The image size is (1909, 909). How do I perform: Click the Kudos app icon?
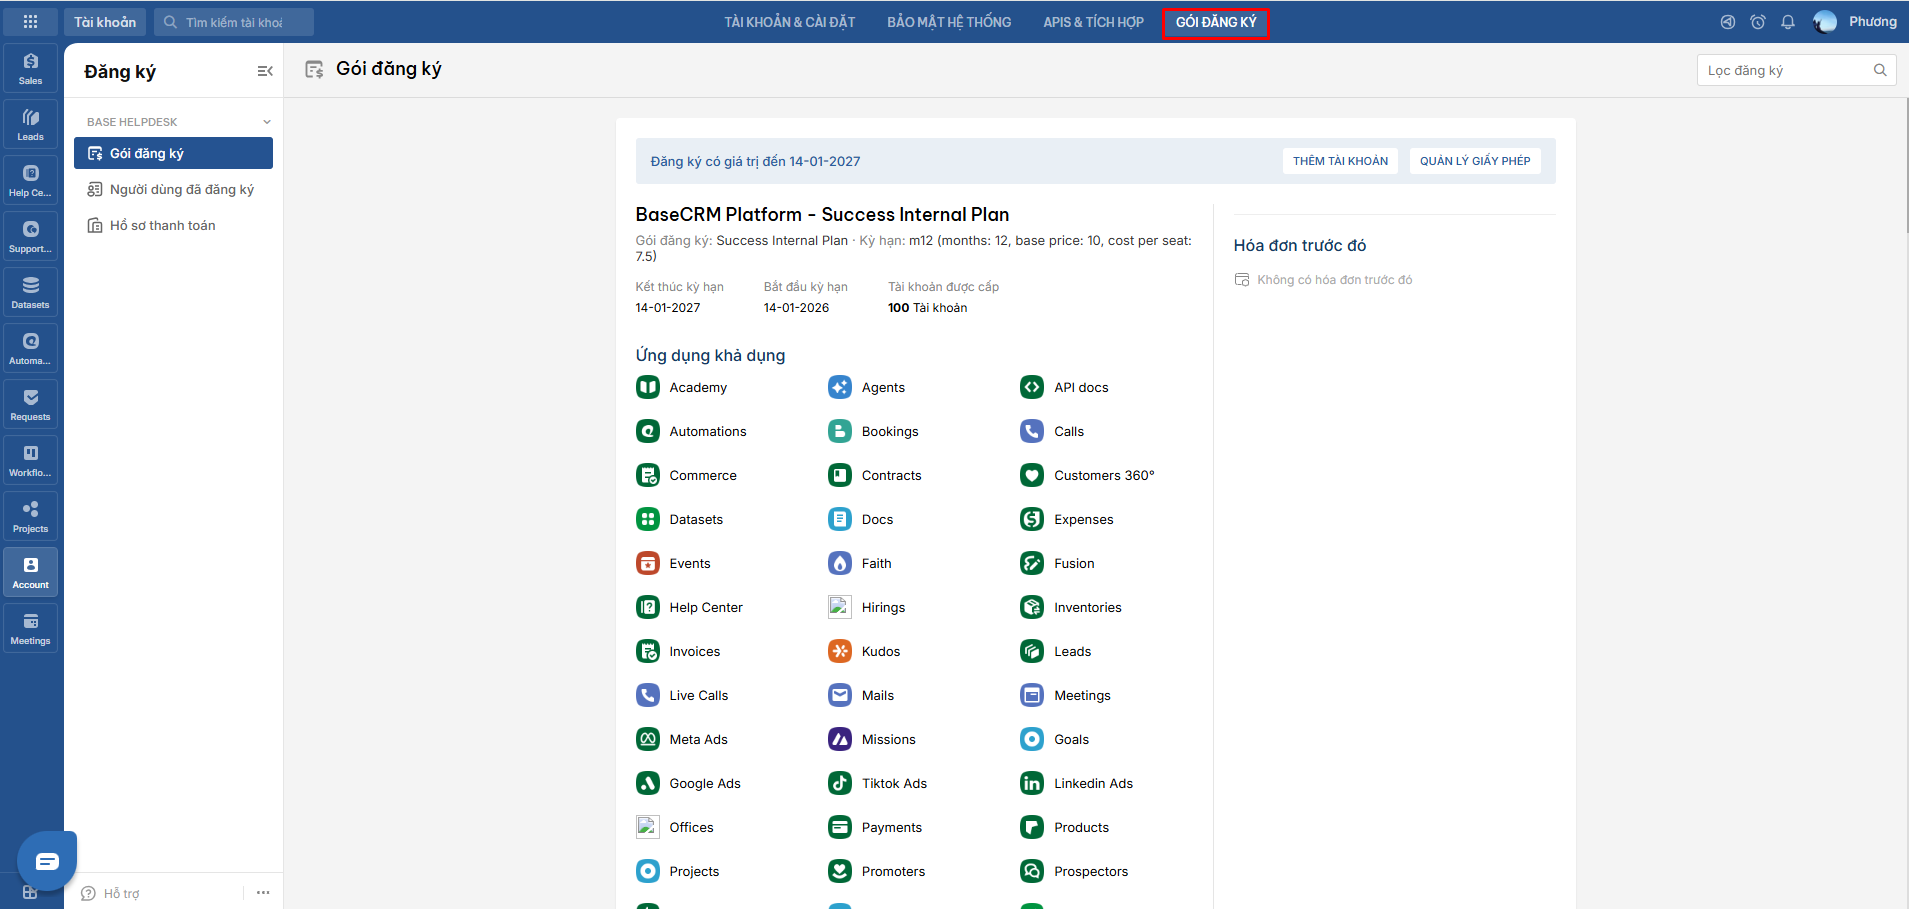pos(840,651)
